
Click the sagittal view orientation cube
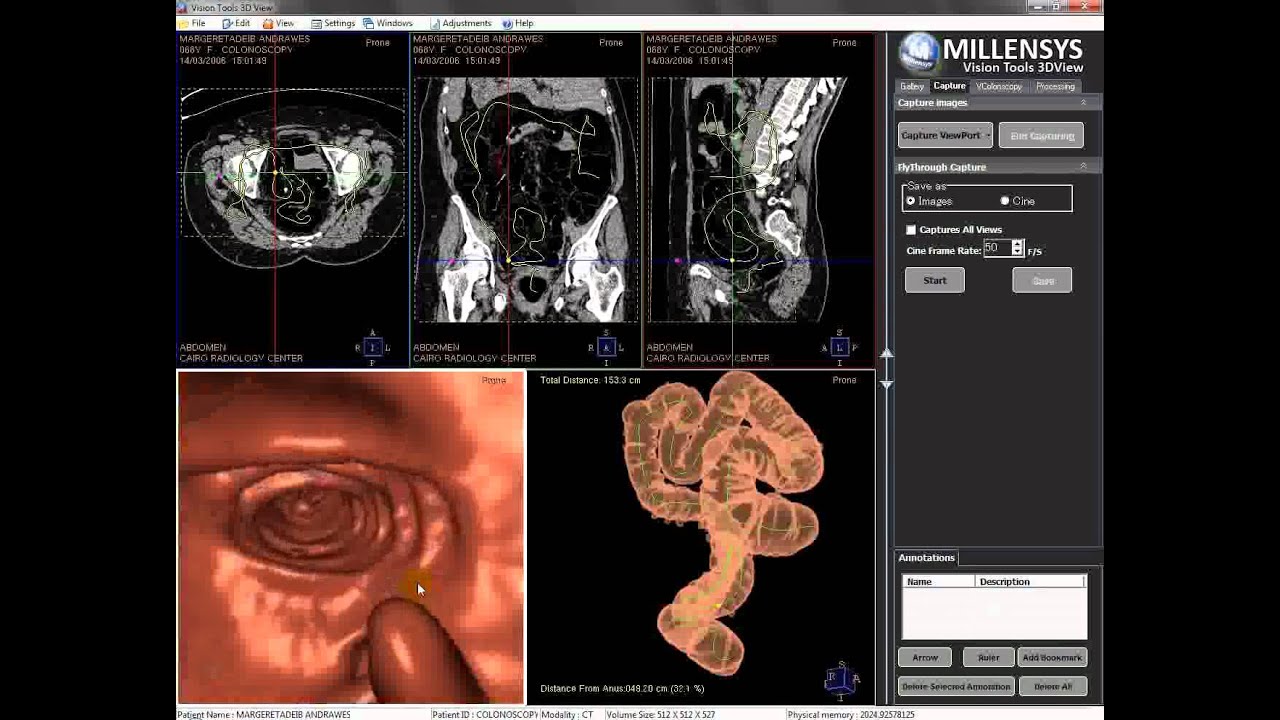[x=839, y=348]
